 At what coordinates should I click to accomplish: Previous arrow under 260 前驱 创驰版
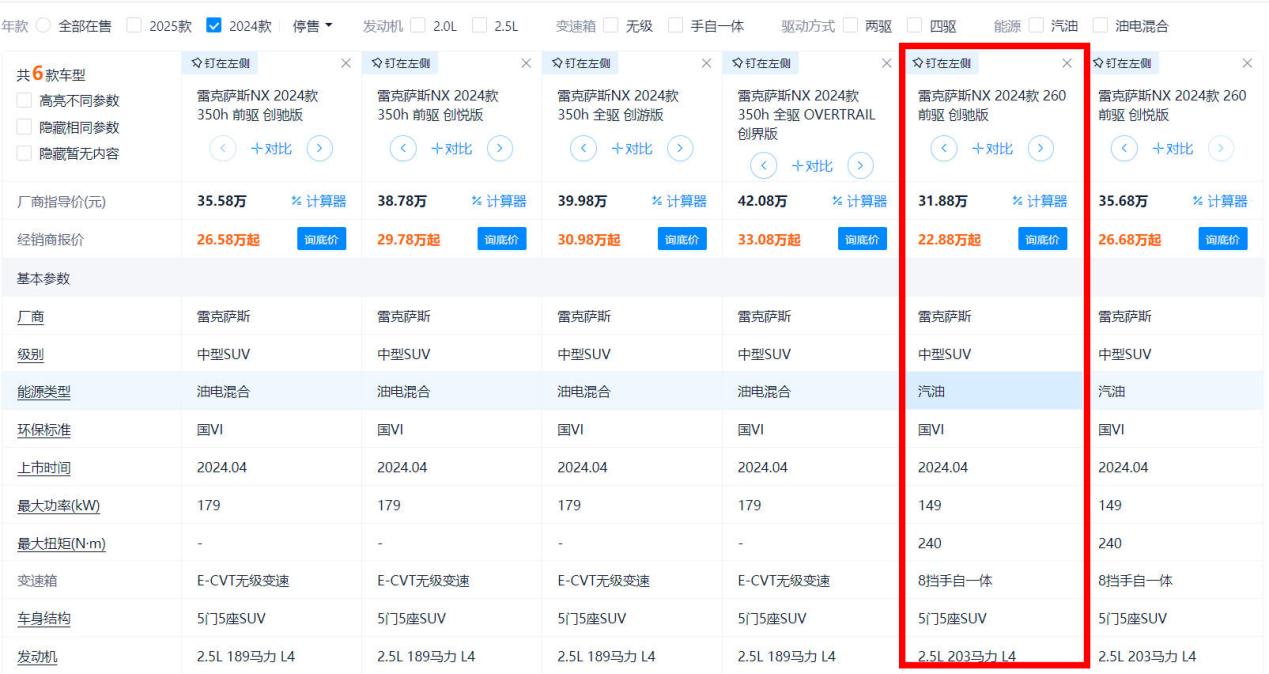pos(943,148)
